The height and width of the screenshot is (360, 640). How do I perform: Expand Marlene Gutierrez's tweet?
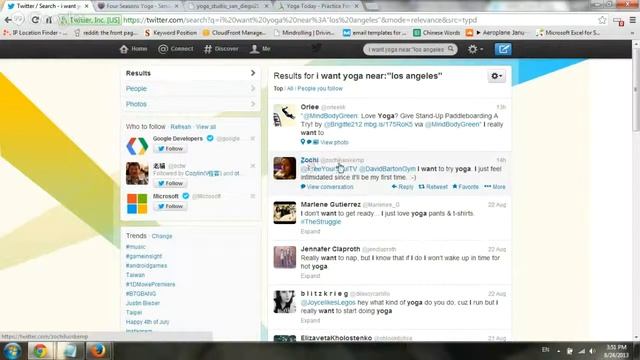310,231
